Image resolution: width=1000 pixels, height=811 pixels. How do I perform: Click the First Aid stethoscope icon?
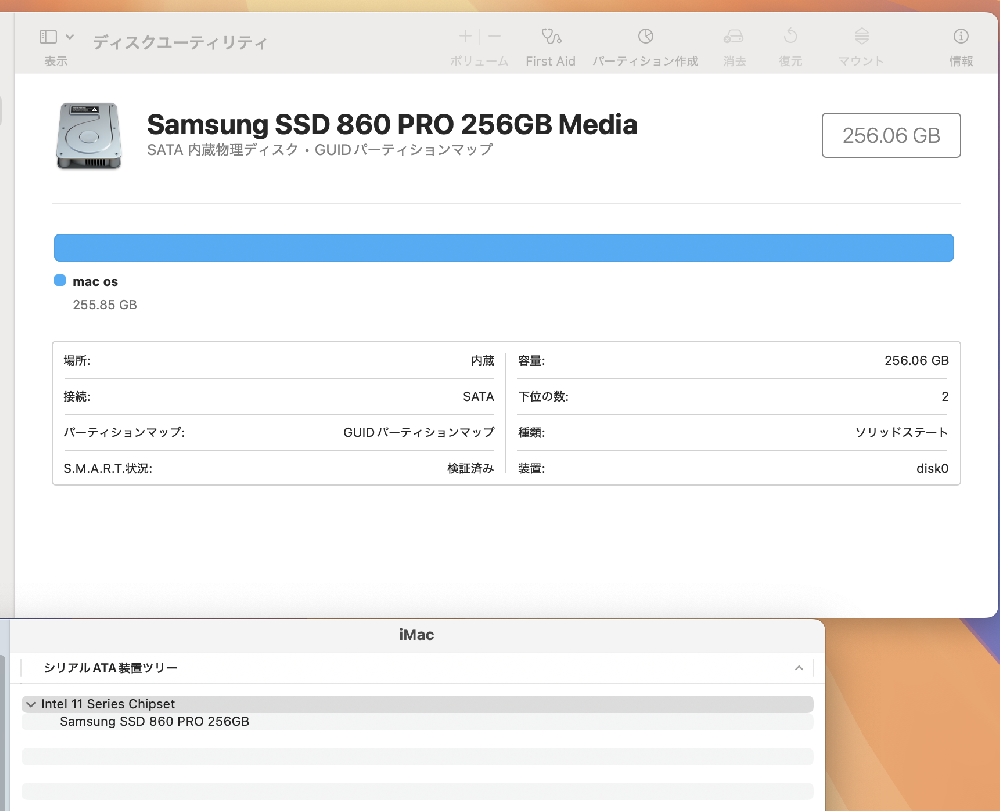click(550, 37)
